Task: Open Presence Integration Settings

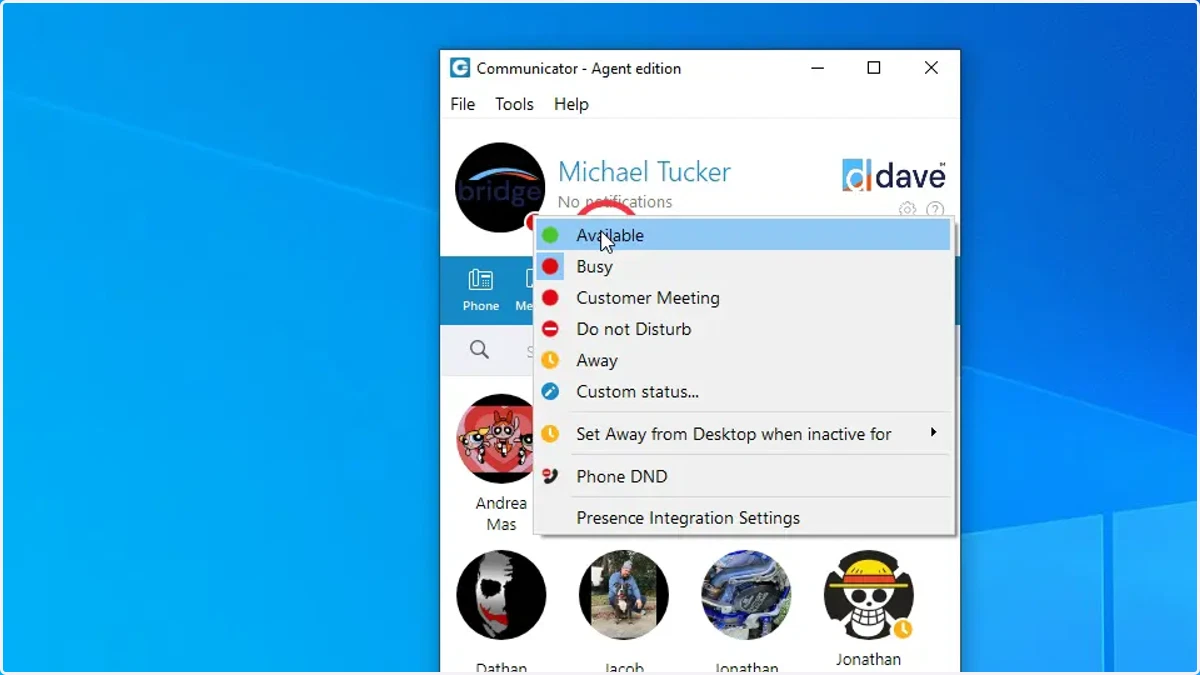Action: [x=743, y=518]
